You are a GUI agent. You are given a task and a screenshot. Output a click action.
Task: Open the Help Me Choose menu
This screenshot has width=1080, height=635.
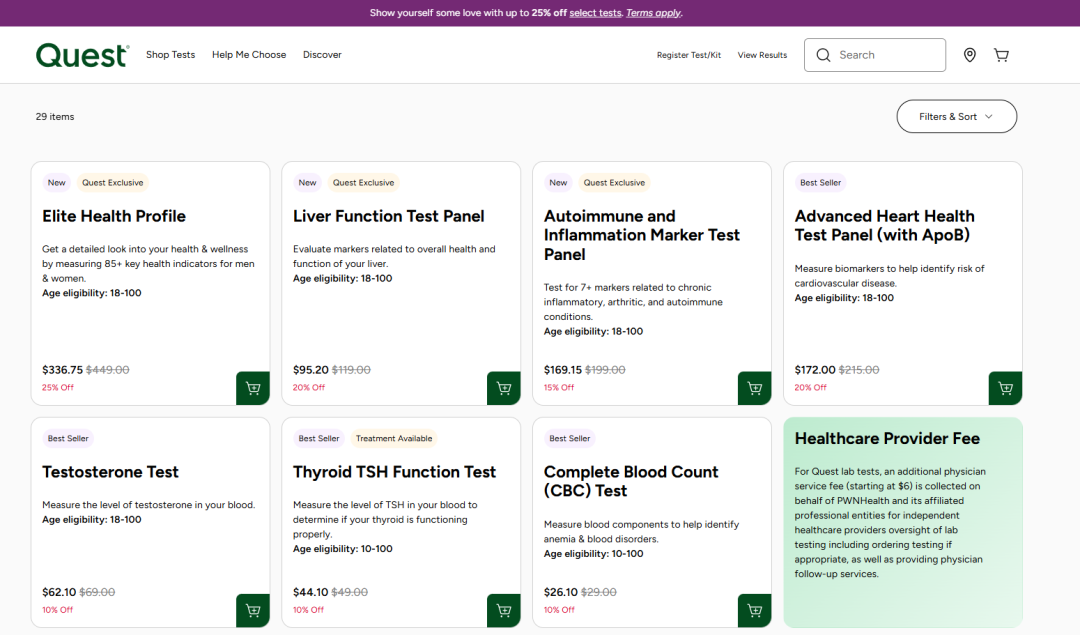point(249,55)
